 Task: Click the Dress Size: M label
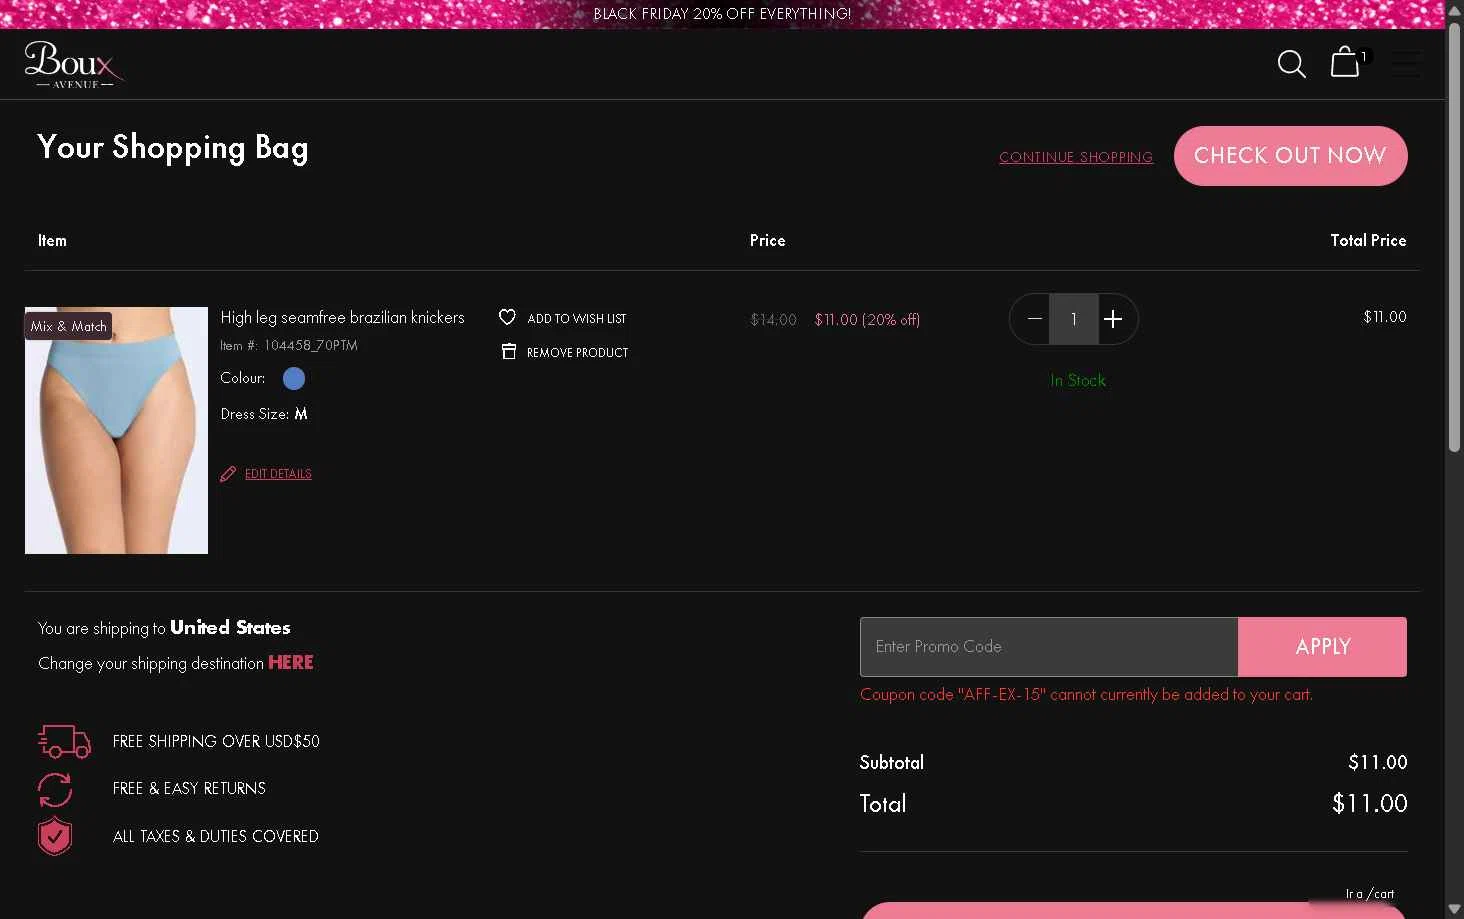point(264,413)
